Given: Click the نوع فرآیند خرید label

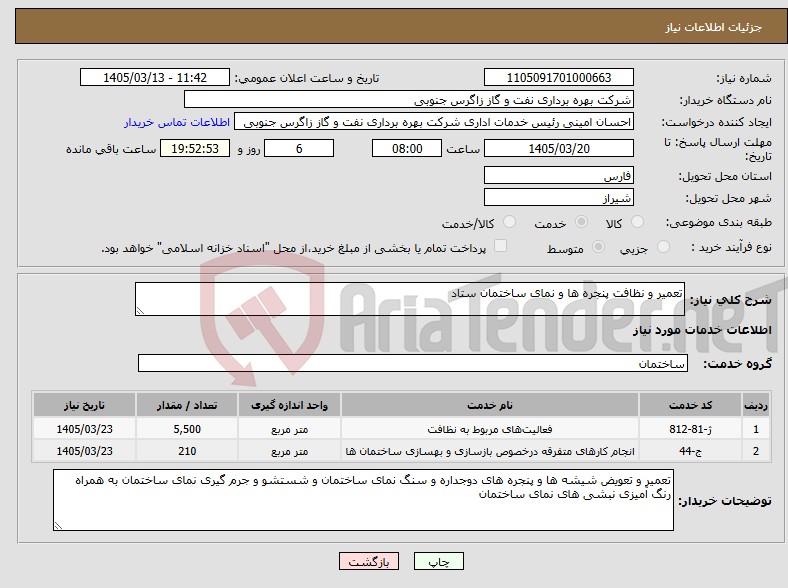Looking at the screenshot, I should coord(731,247).
